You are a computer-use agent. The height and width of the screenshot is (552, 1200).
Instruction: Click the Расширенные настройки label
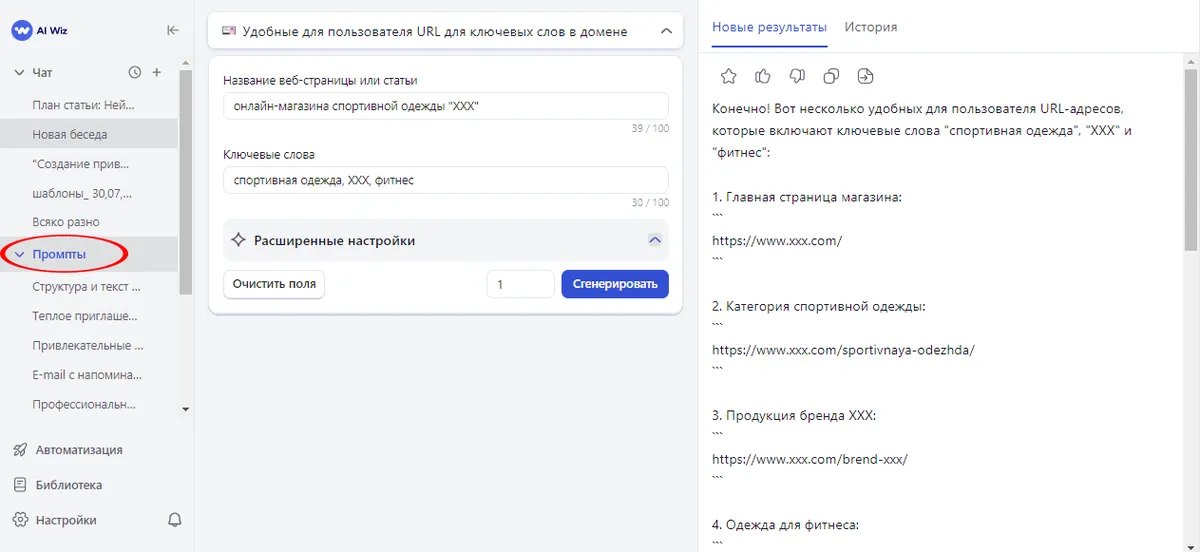coord(334,241)
